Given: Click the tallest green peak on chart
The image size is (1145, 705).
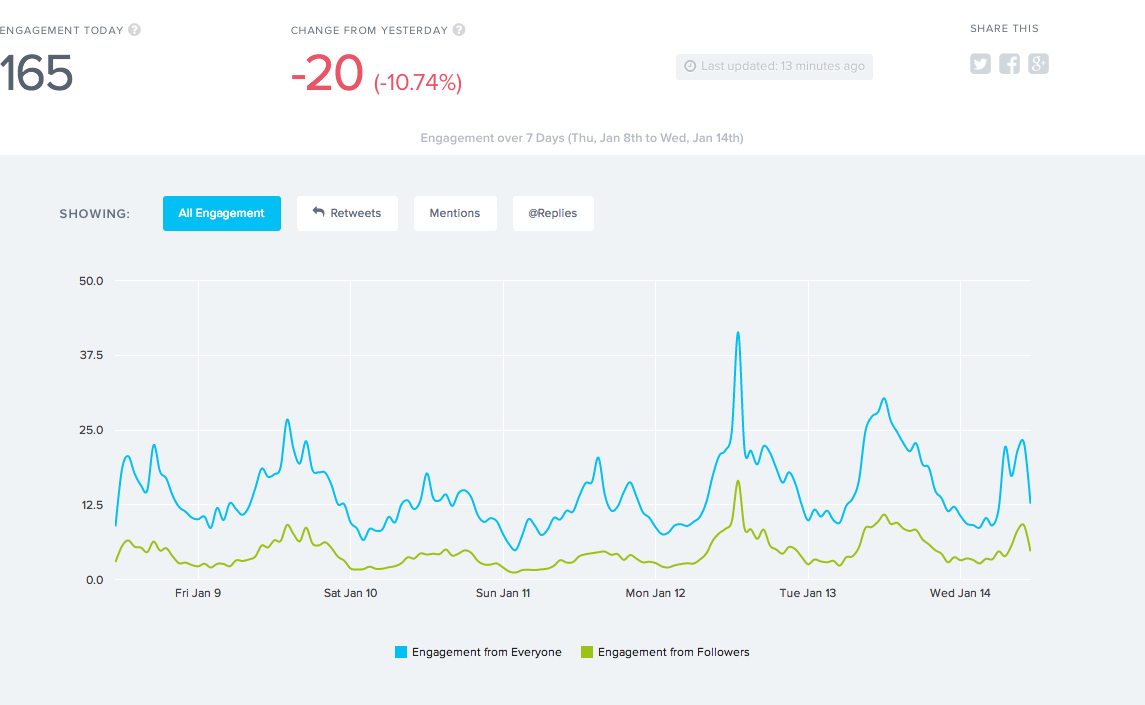Looking at the screenshot, I should [x=738, y=481].
